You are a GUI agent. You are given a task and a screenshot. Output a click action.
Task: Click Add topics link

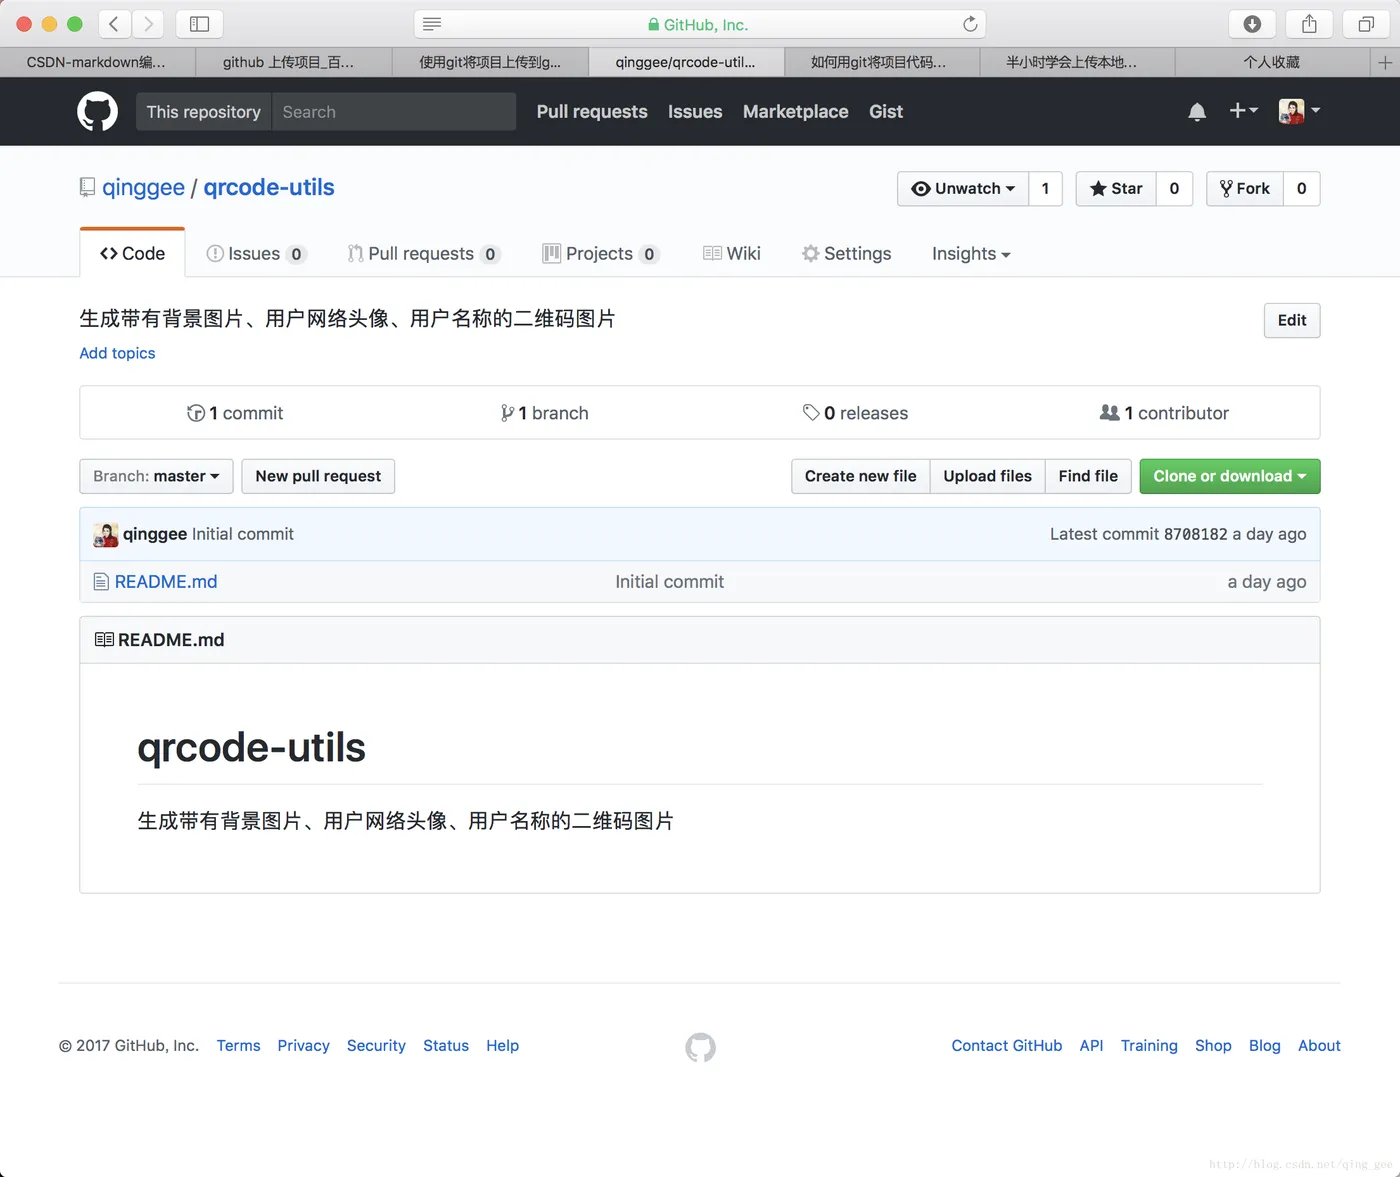pos(118,353)
